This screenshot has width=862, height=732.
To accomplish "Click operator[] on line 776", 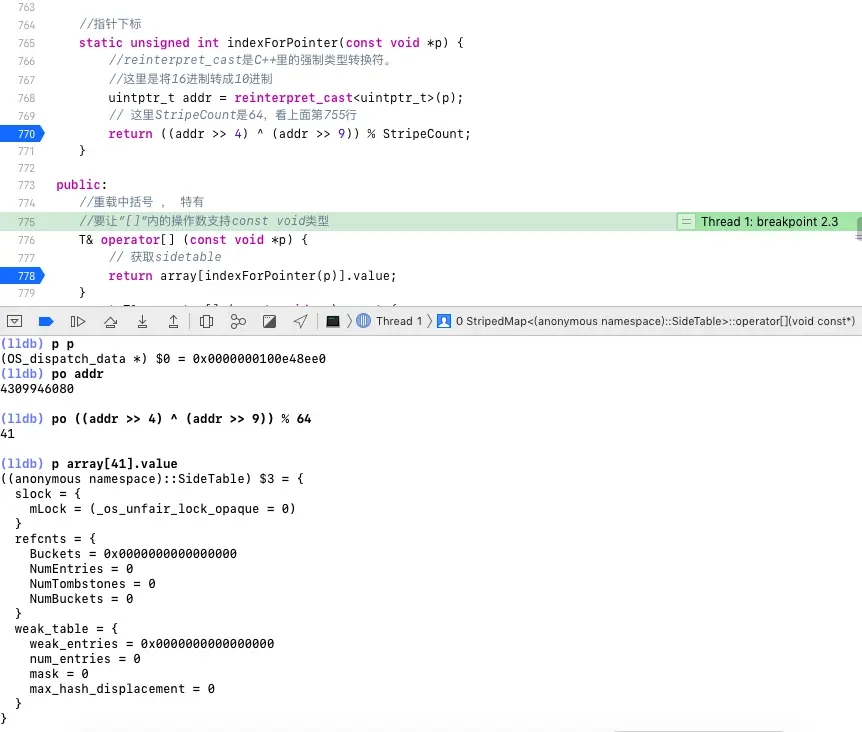I will tap(137, 240).
